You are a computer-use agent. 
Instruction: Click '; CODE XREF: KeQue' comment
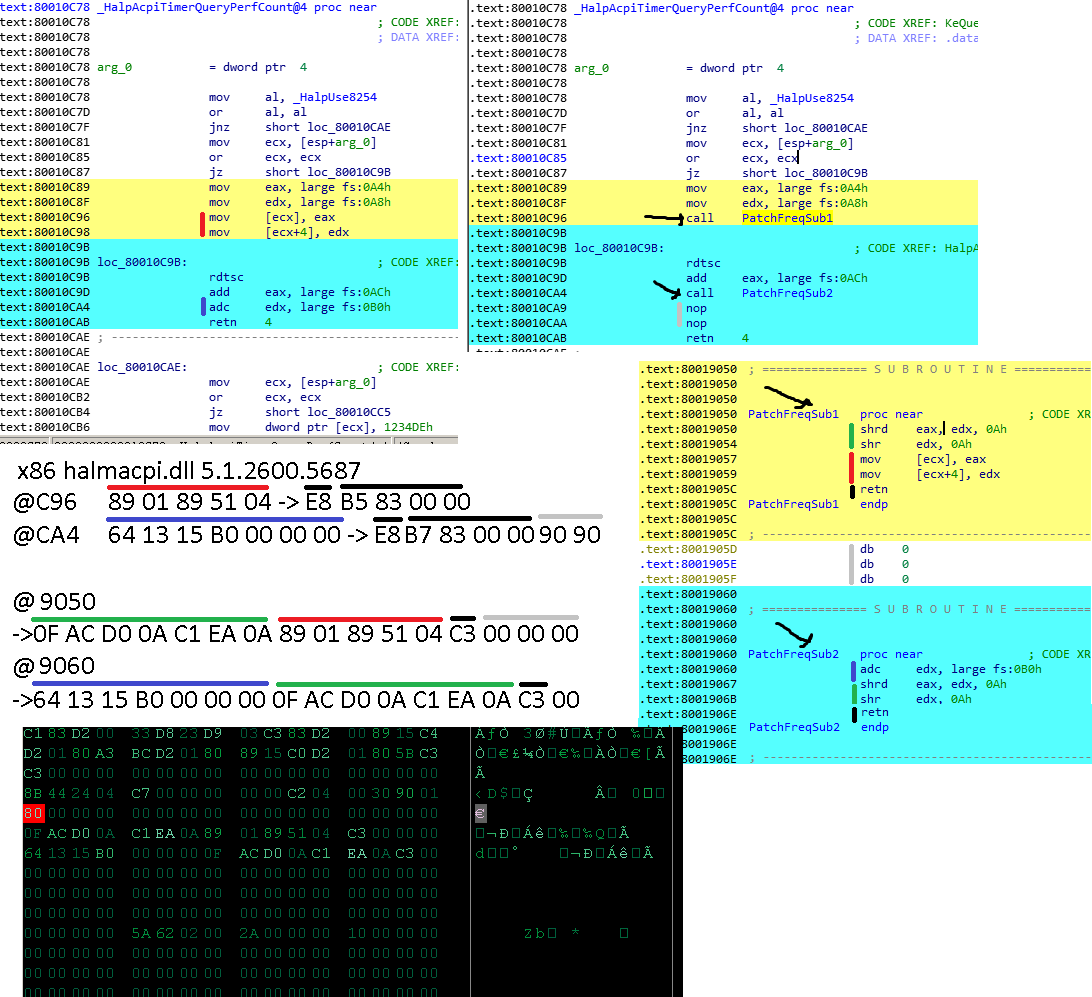[916, 23]
